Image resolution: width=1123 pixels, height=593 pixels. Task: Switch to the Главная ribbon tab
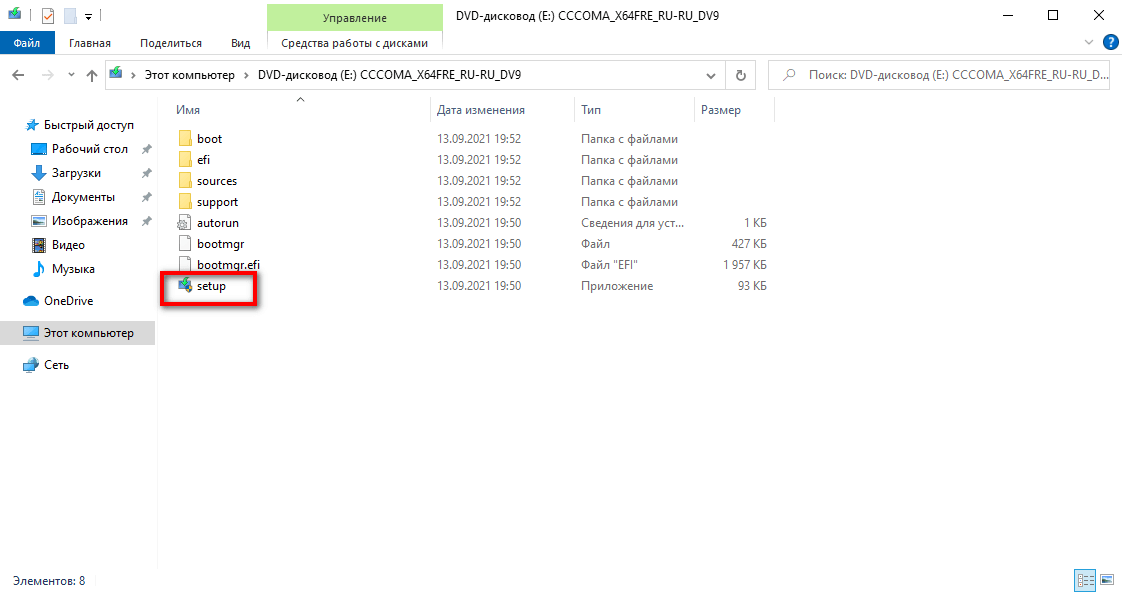click(x=90, y=43)
